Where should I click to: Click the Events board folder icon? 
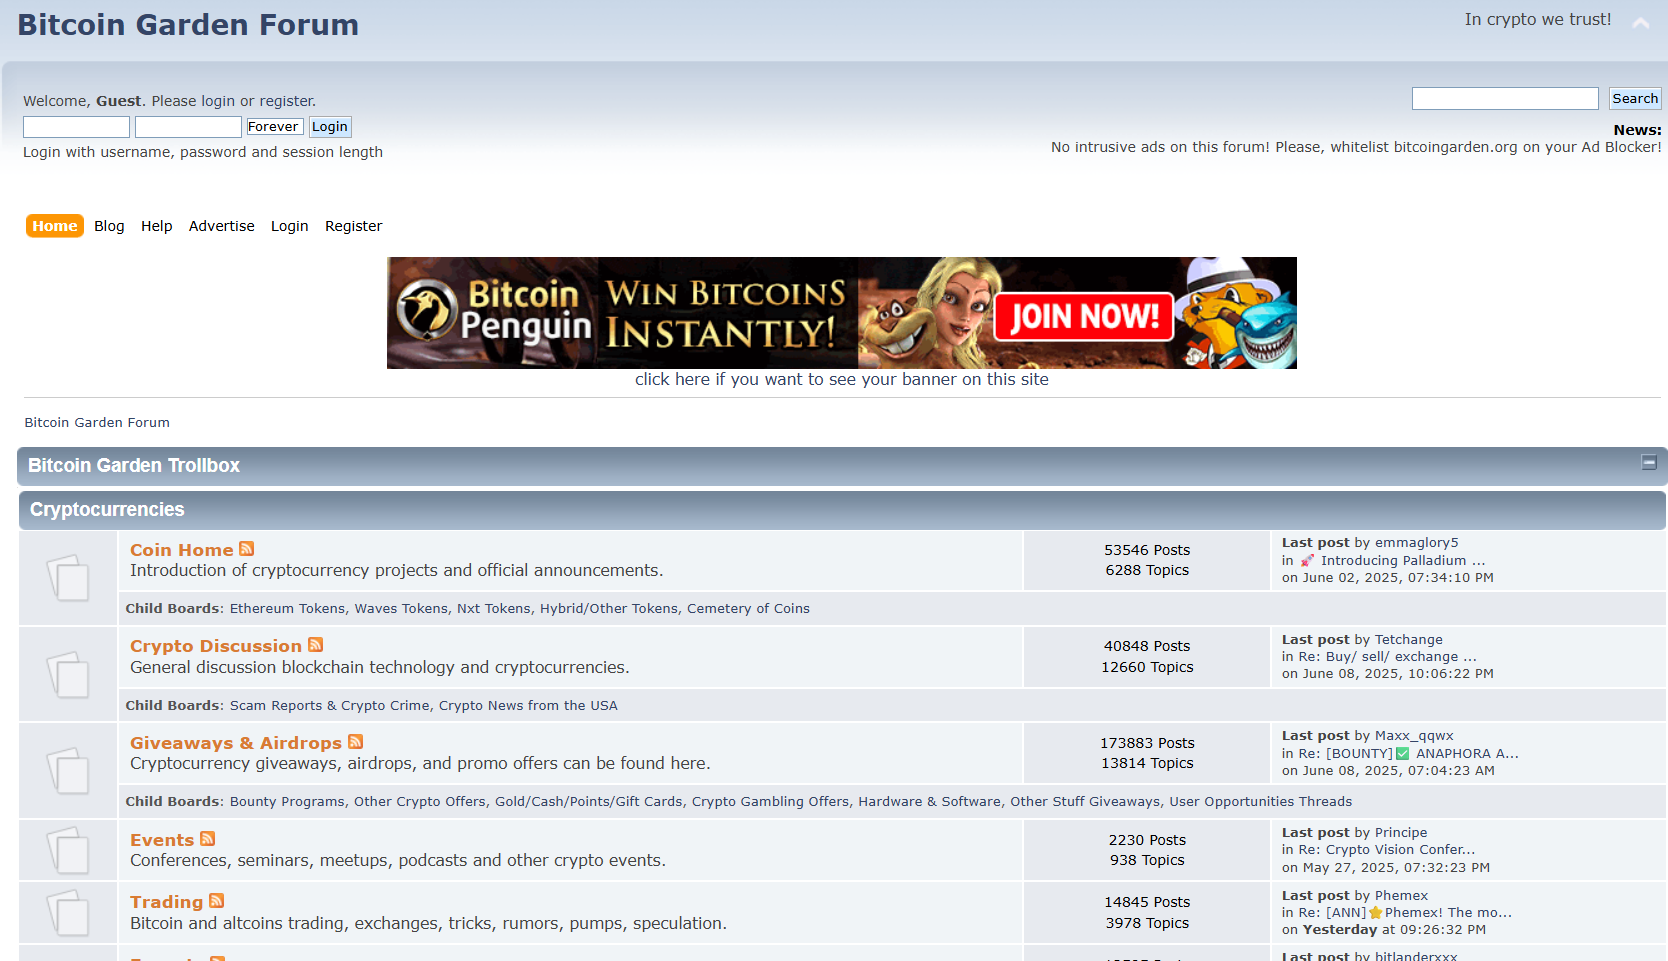[x=68, y=850]
